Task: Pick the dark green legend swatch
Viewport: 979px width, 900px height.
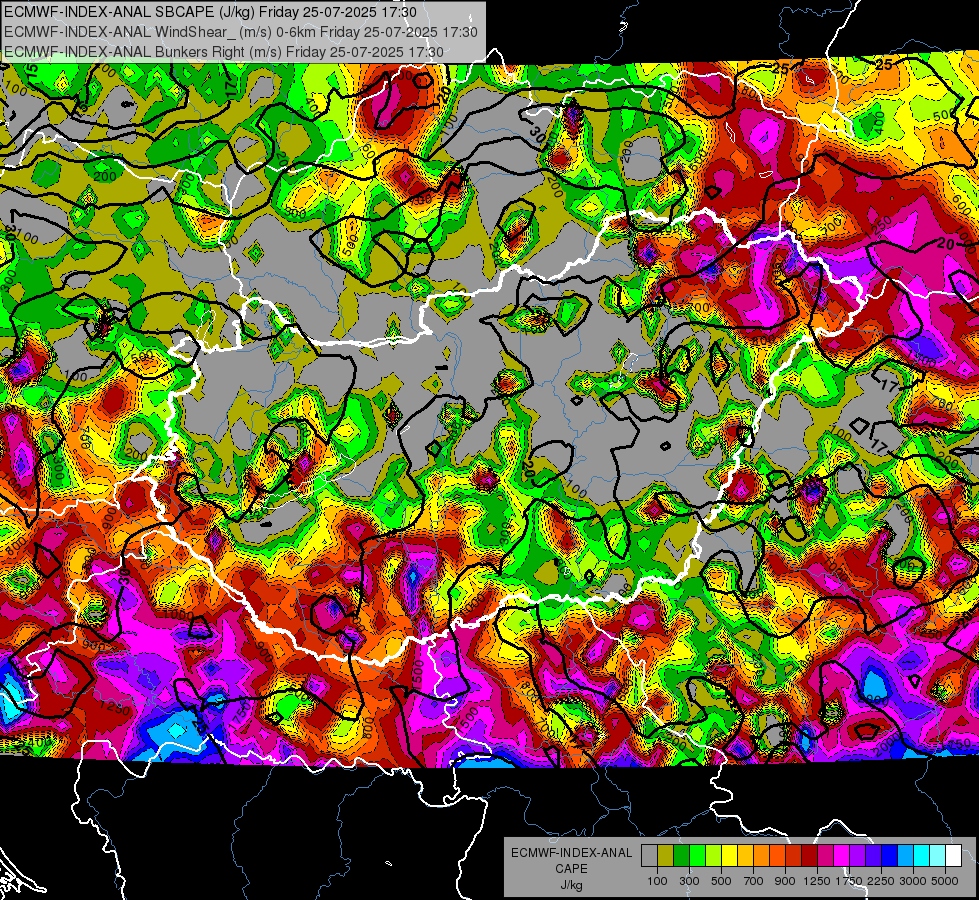Action: click(681, 856)
